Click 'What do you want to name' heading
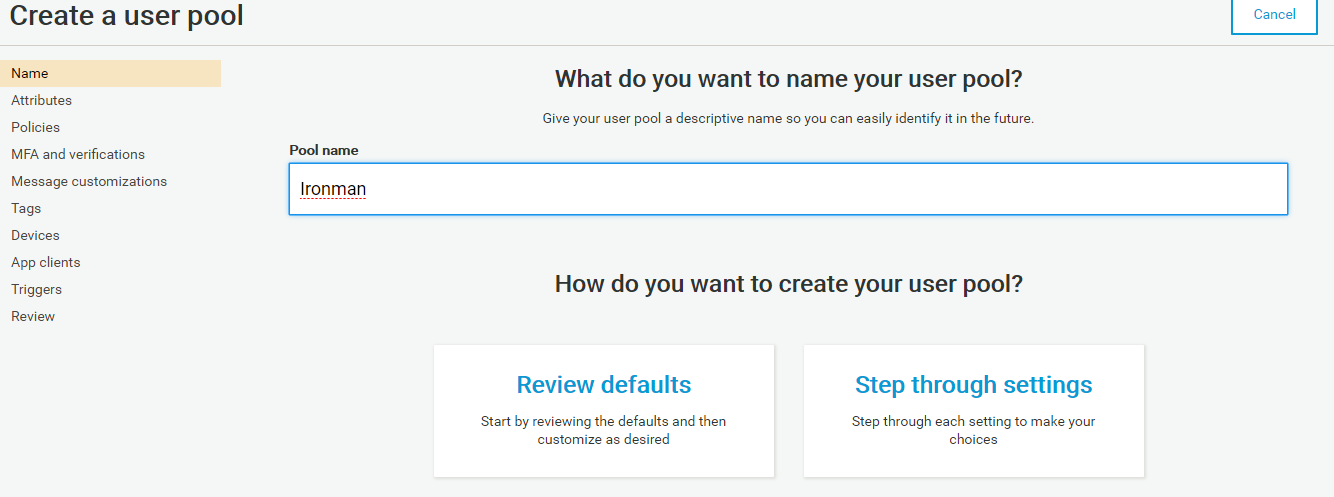The image size is (1334, 497). coord(788,79)
